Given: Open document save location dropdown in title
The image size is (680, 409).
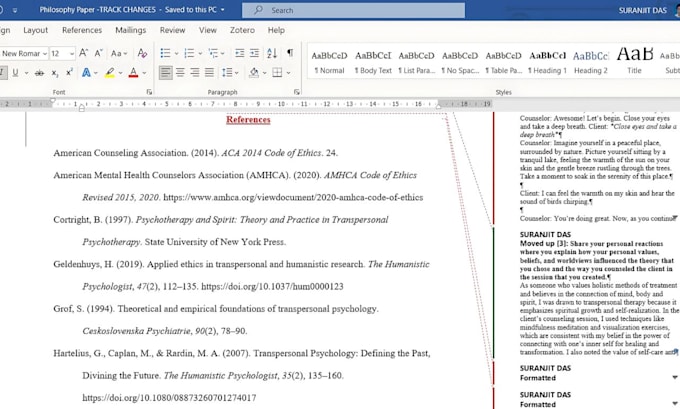Looking at the screenshot, I should point(223,10).
